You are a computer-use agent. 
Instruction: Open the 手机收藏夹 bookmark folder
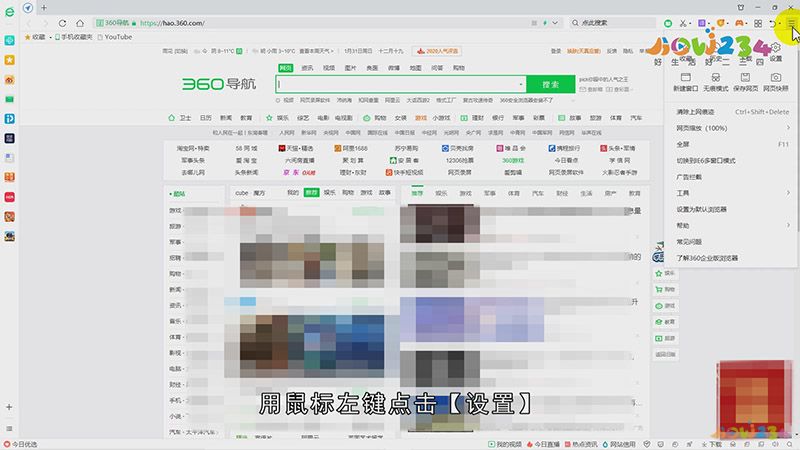[x=74, y=37]
